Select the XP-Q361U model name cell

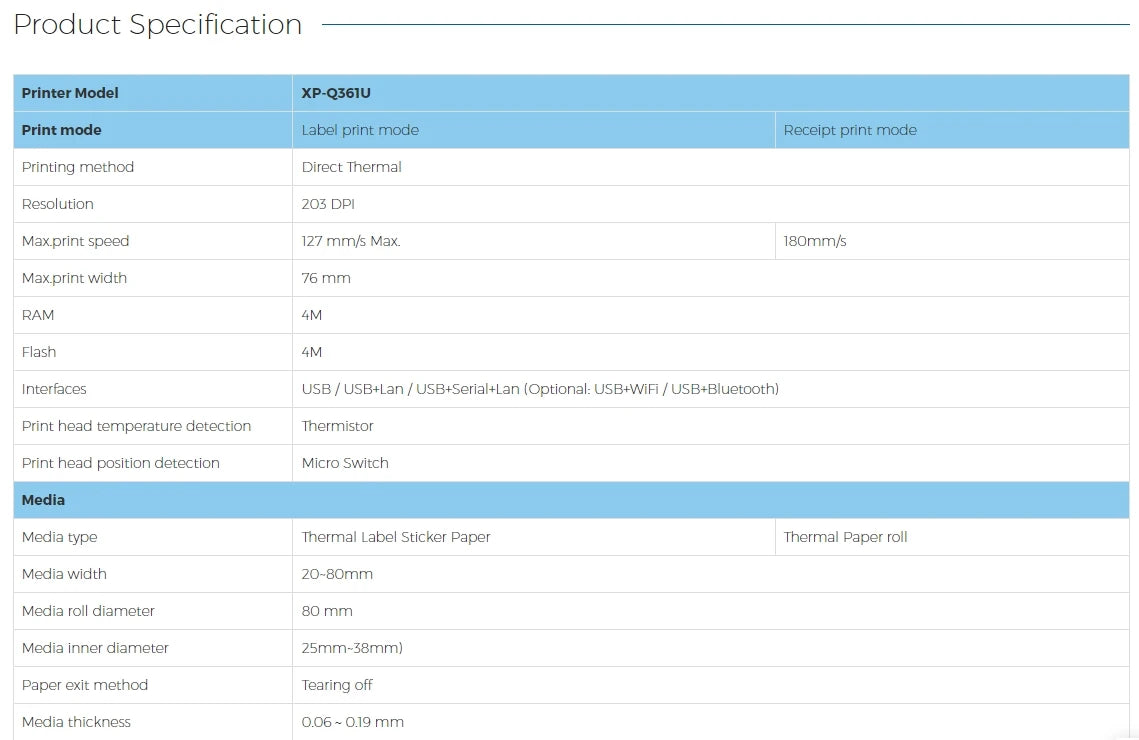pyautogui.click(x=336, y=93)
